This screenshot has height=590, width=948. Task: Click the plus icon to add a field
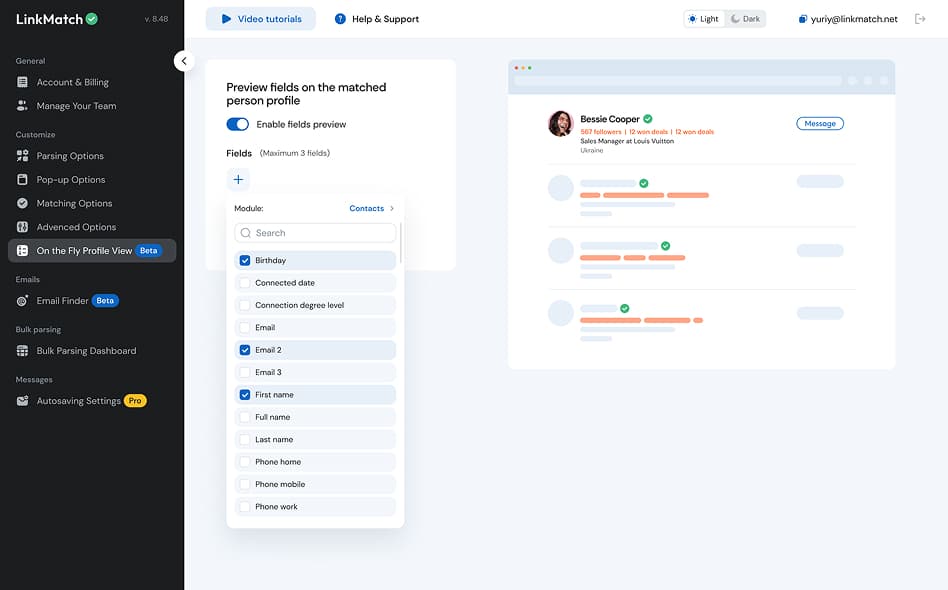(x=238, y=179)
